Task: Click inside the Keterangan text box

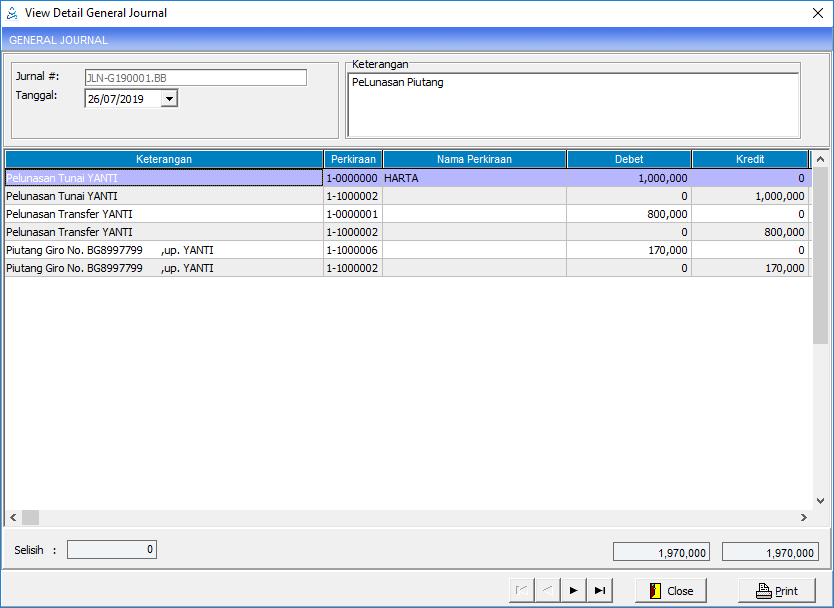Action: [573, 104]
